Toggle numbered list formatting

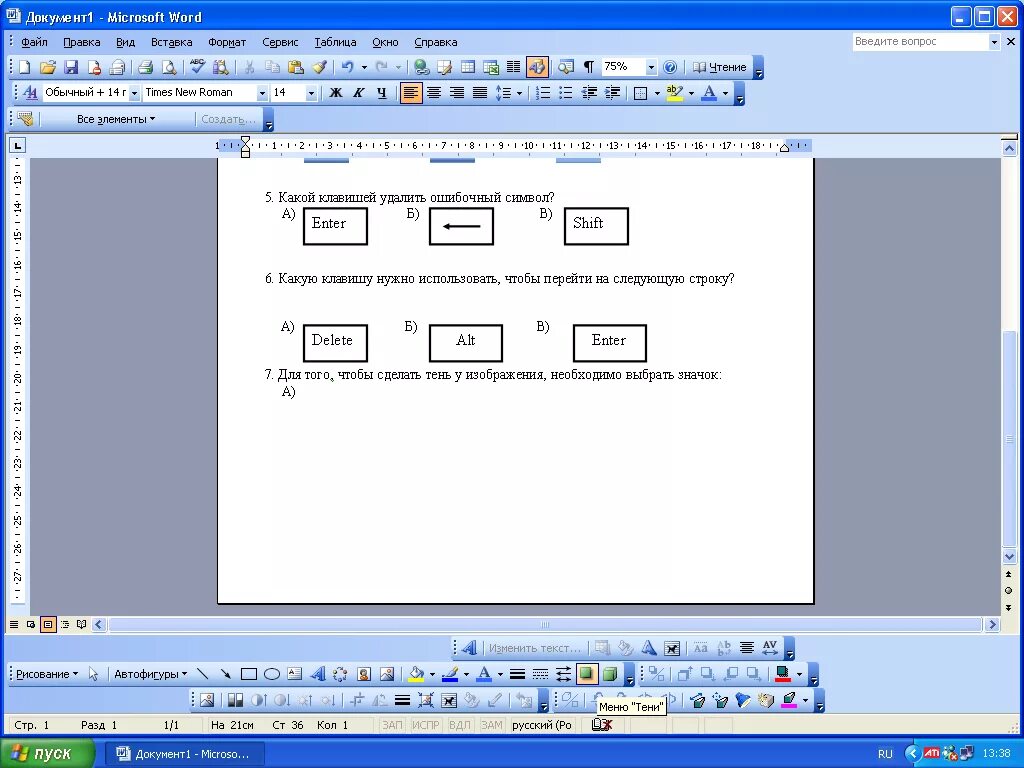click(x=543, y=93)
